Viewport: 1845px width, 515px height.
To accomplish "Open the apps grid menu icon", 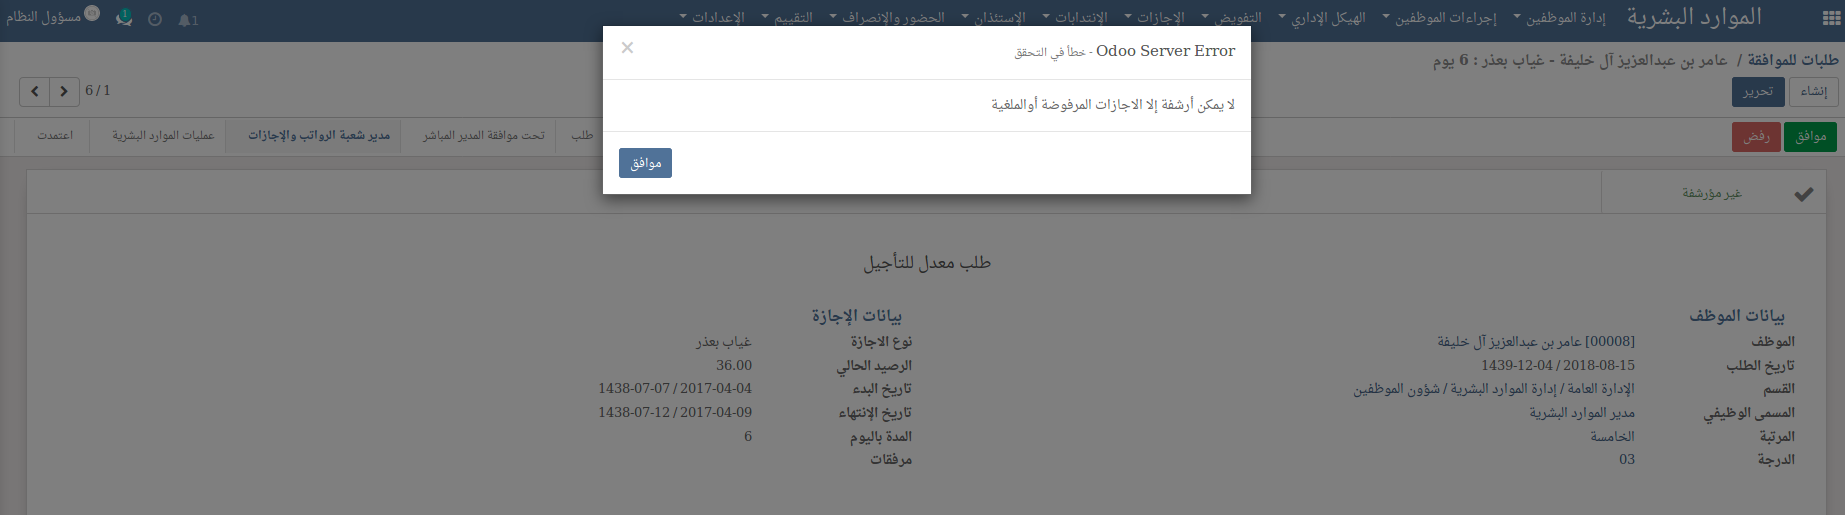I will [x=1829, y=18].
